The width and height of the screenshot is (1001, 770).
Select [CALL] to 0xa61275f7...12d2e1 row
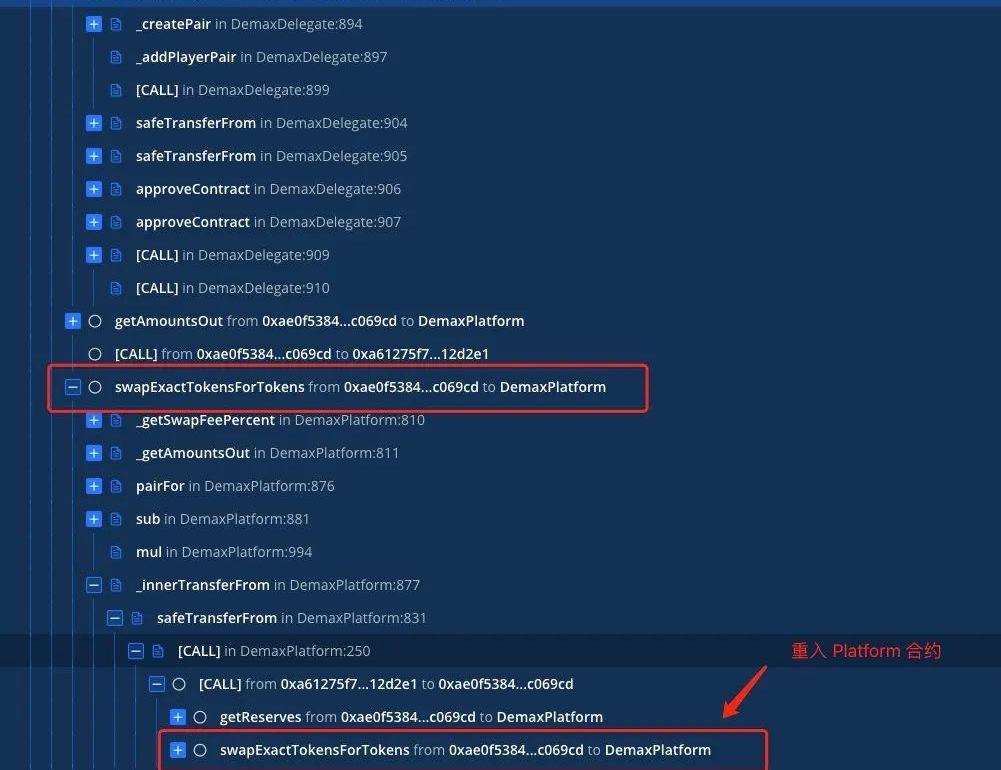[301, 354]
